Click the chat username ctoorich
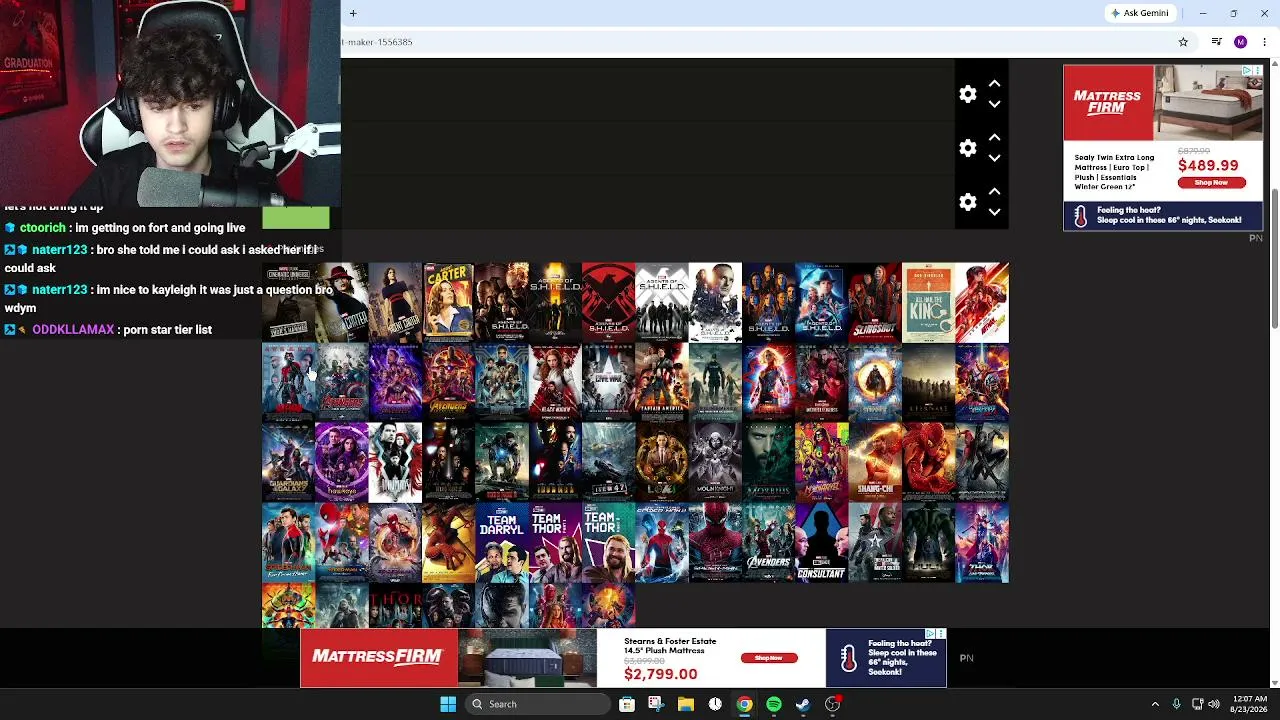1280x720 pixels. coord(42,228)
